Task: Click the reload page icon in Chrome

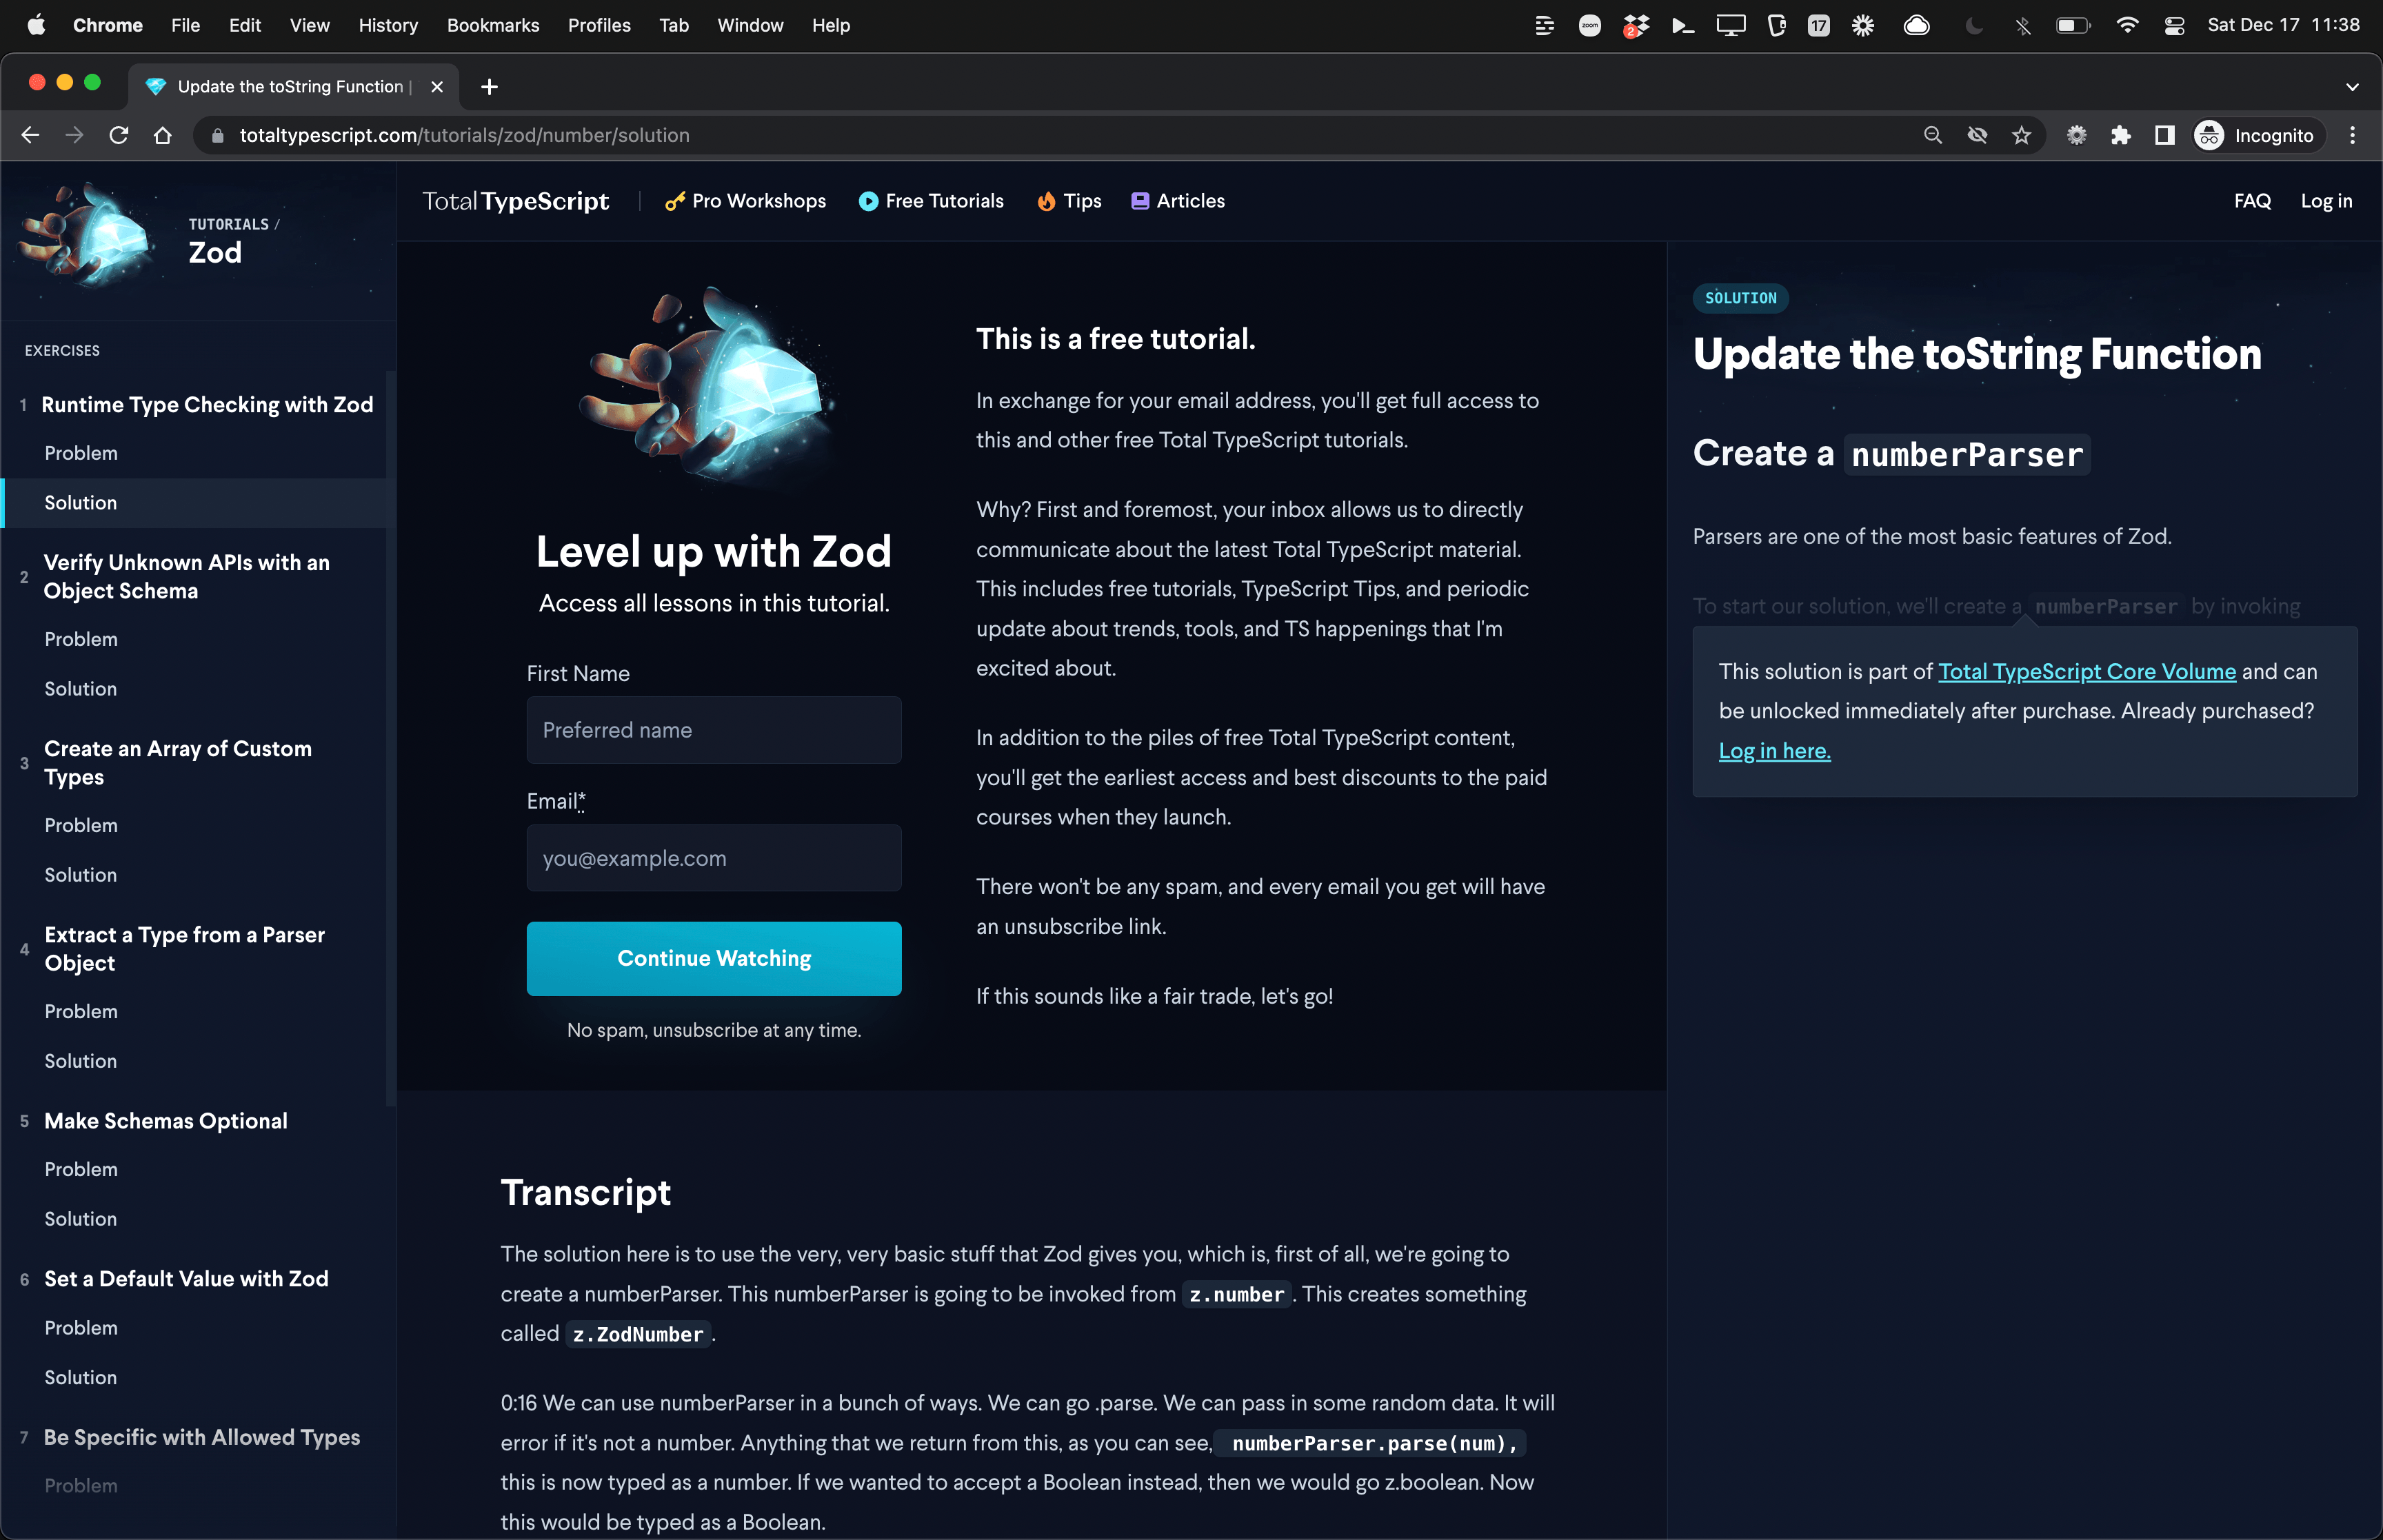Action: [119, 135]
